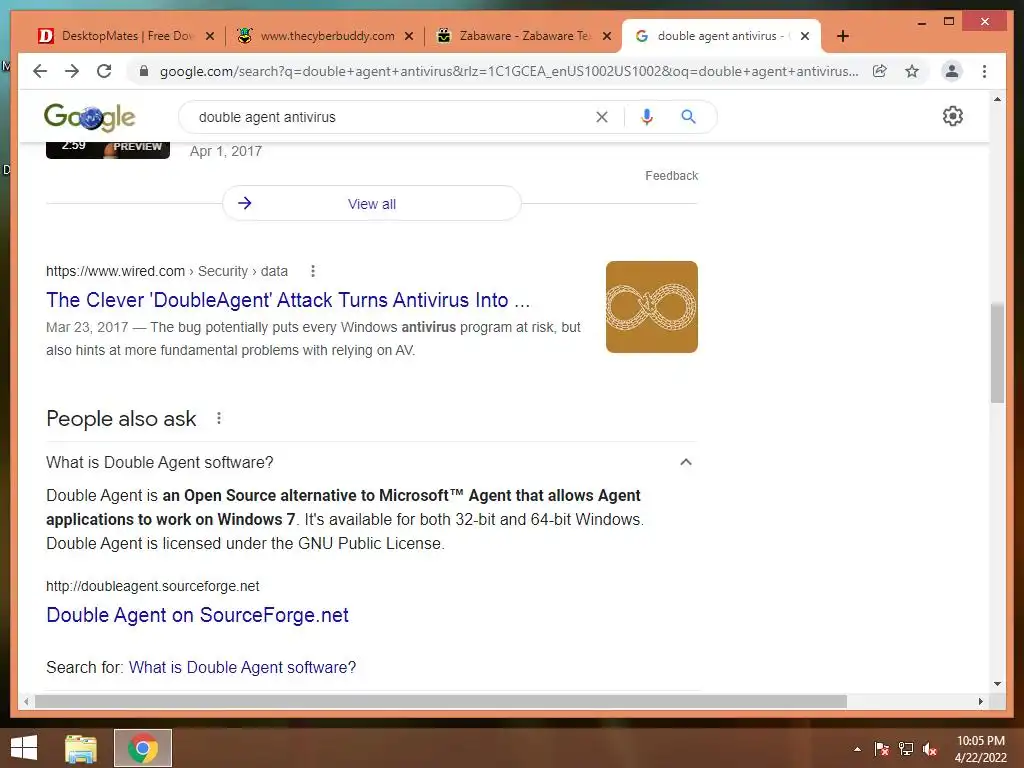Click the doubleagent.sourceforge.net URL text

point(153,586)
